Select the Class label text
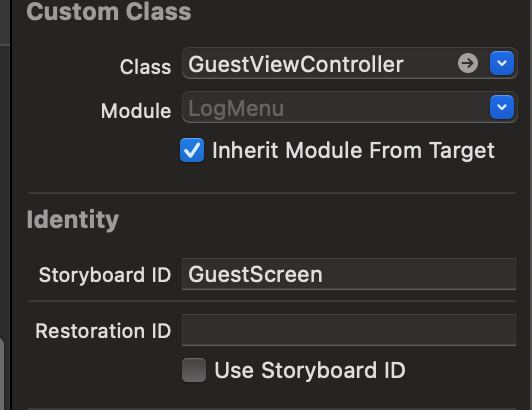532x410 pixels. [145, 67]
